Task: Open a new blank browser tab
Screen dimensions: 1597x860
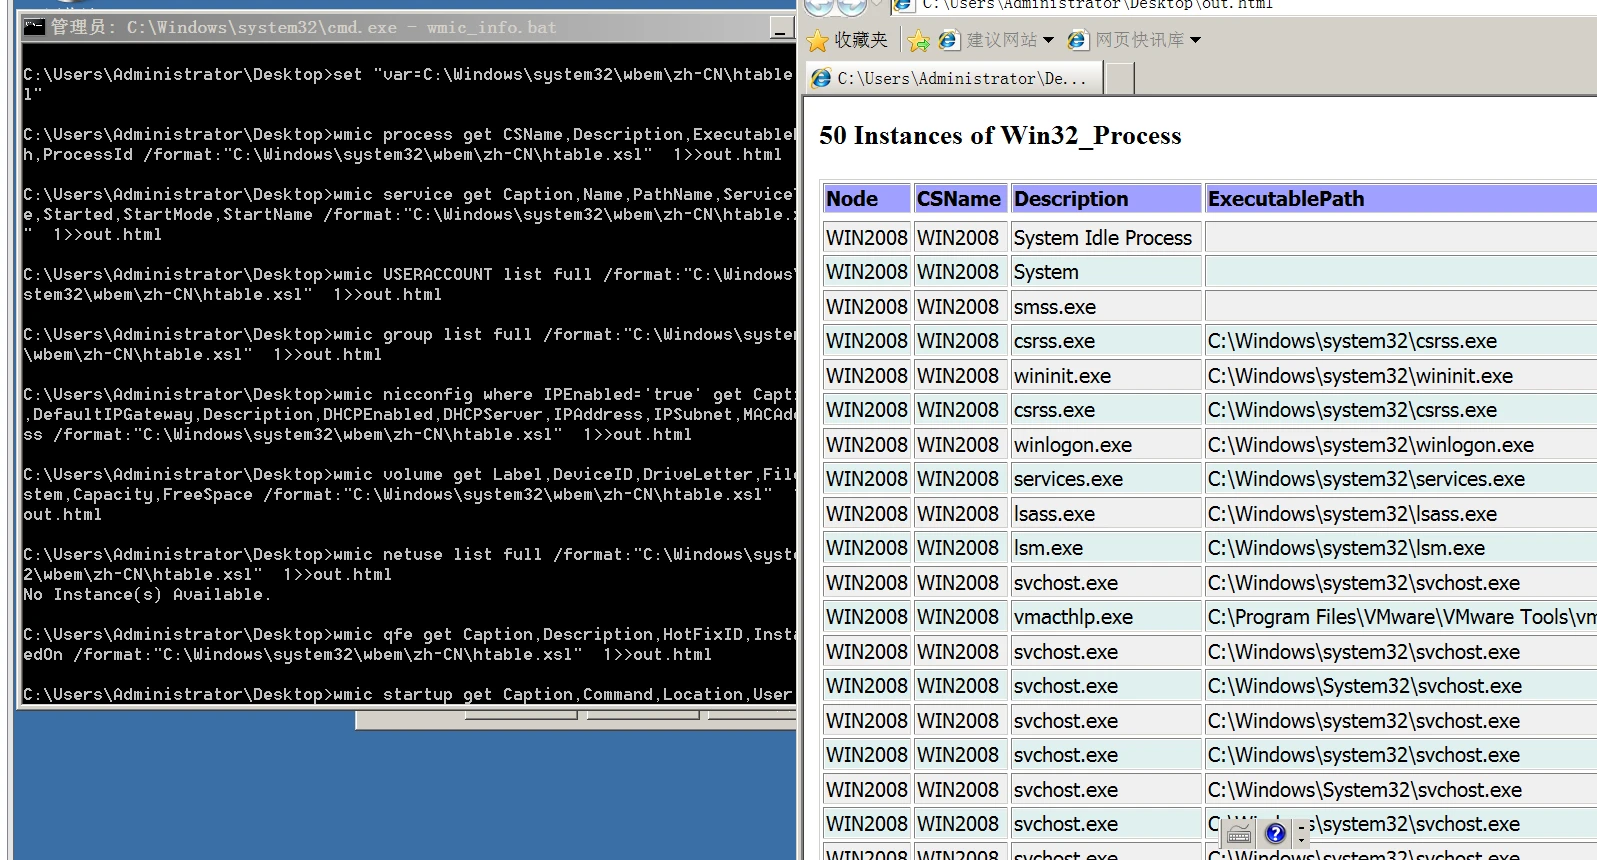Action: click(x=1120, y=78)
